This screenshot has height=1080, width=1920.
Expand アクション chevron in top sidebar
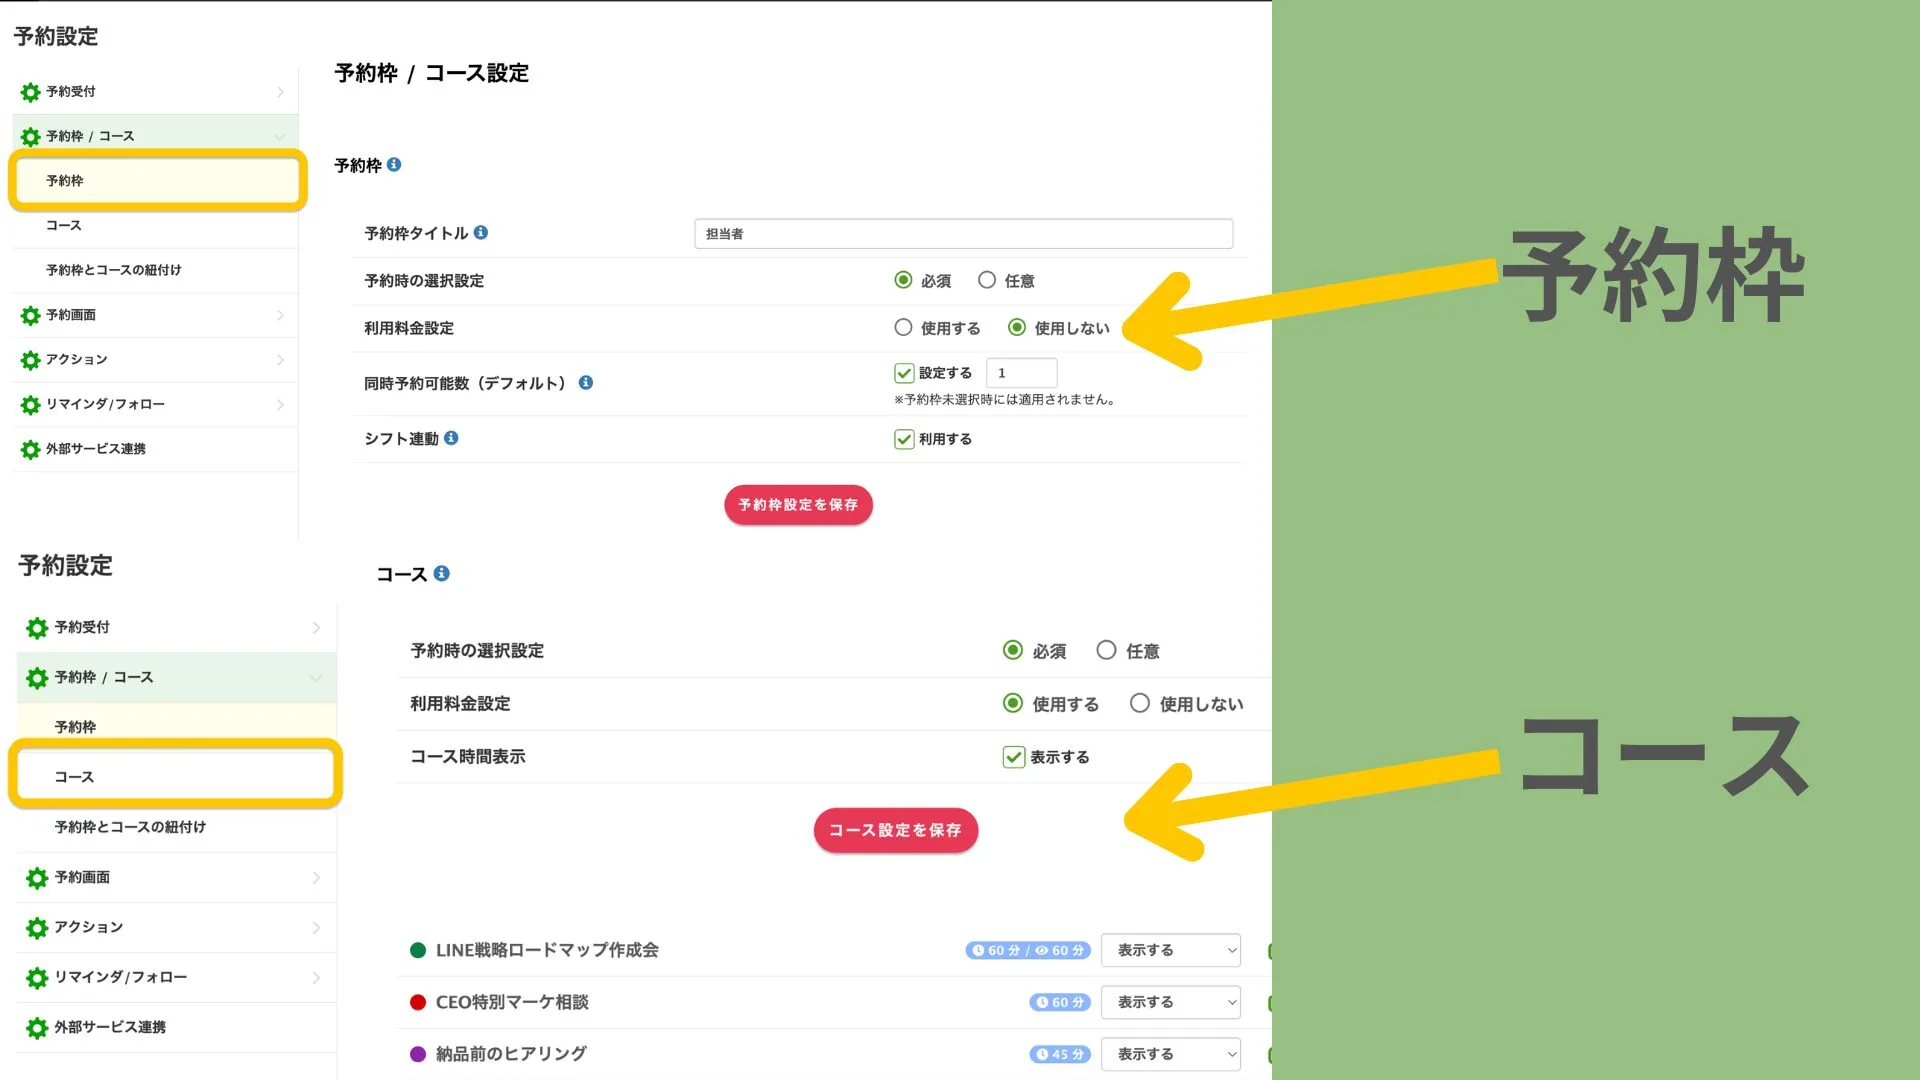tap(280, 360)
